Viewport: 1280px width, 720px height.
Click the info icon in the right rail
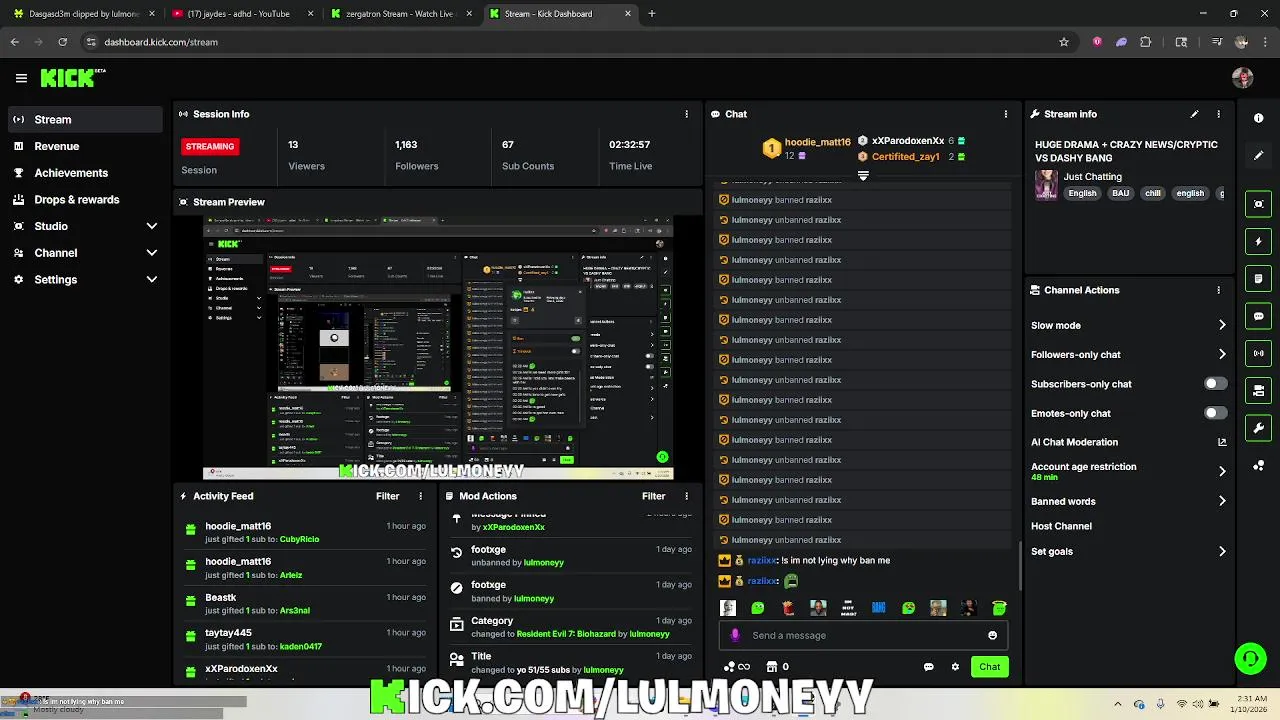click(x=1259, y=118)
